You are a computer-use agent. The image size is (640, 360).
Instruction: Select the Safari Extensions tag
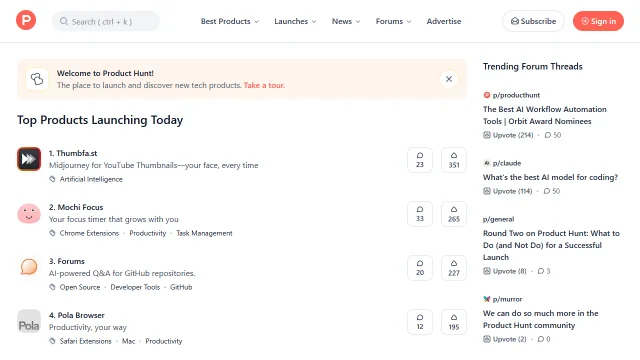tap(86, 341)
